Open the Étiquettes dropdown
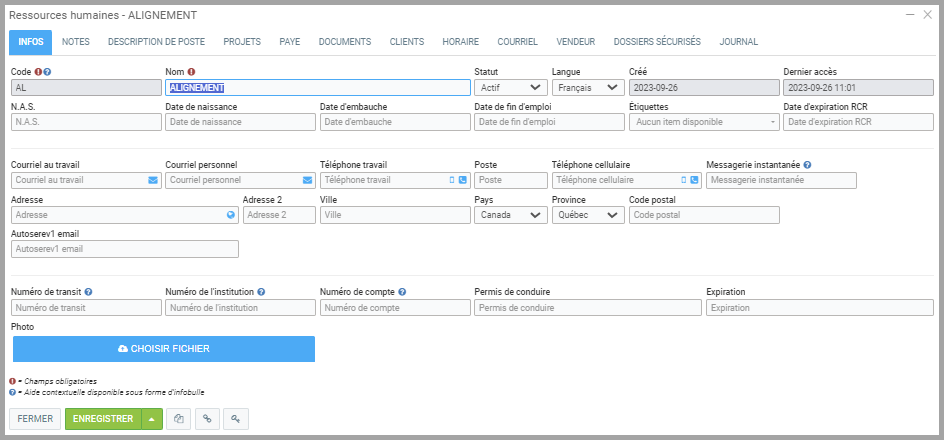 click(x=705, y=122)
